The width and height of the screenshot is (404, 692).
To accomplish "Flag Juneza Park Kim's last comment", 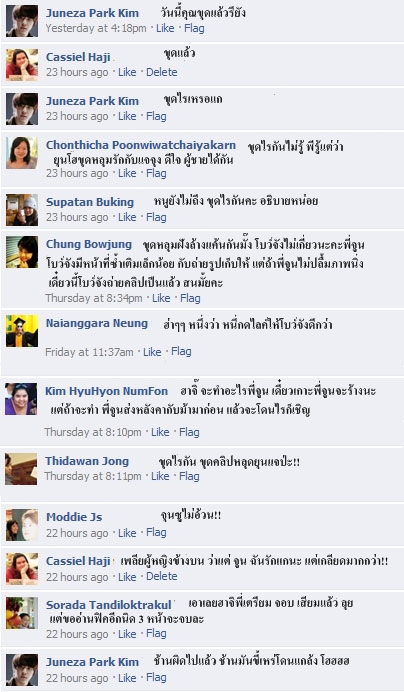I will (x=156, y=677).
